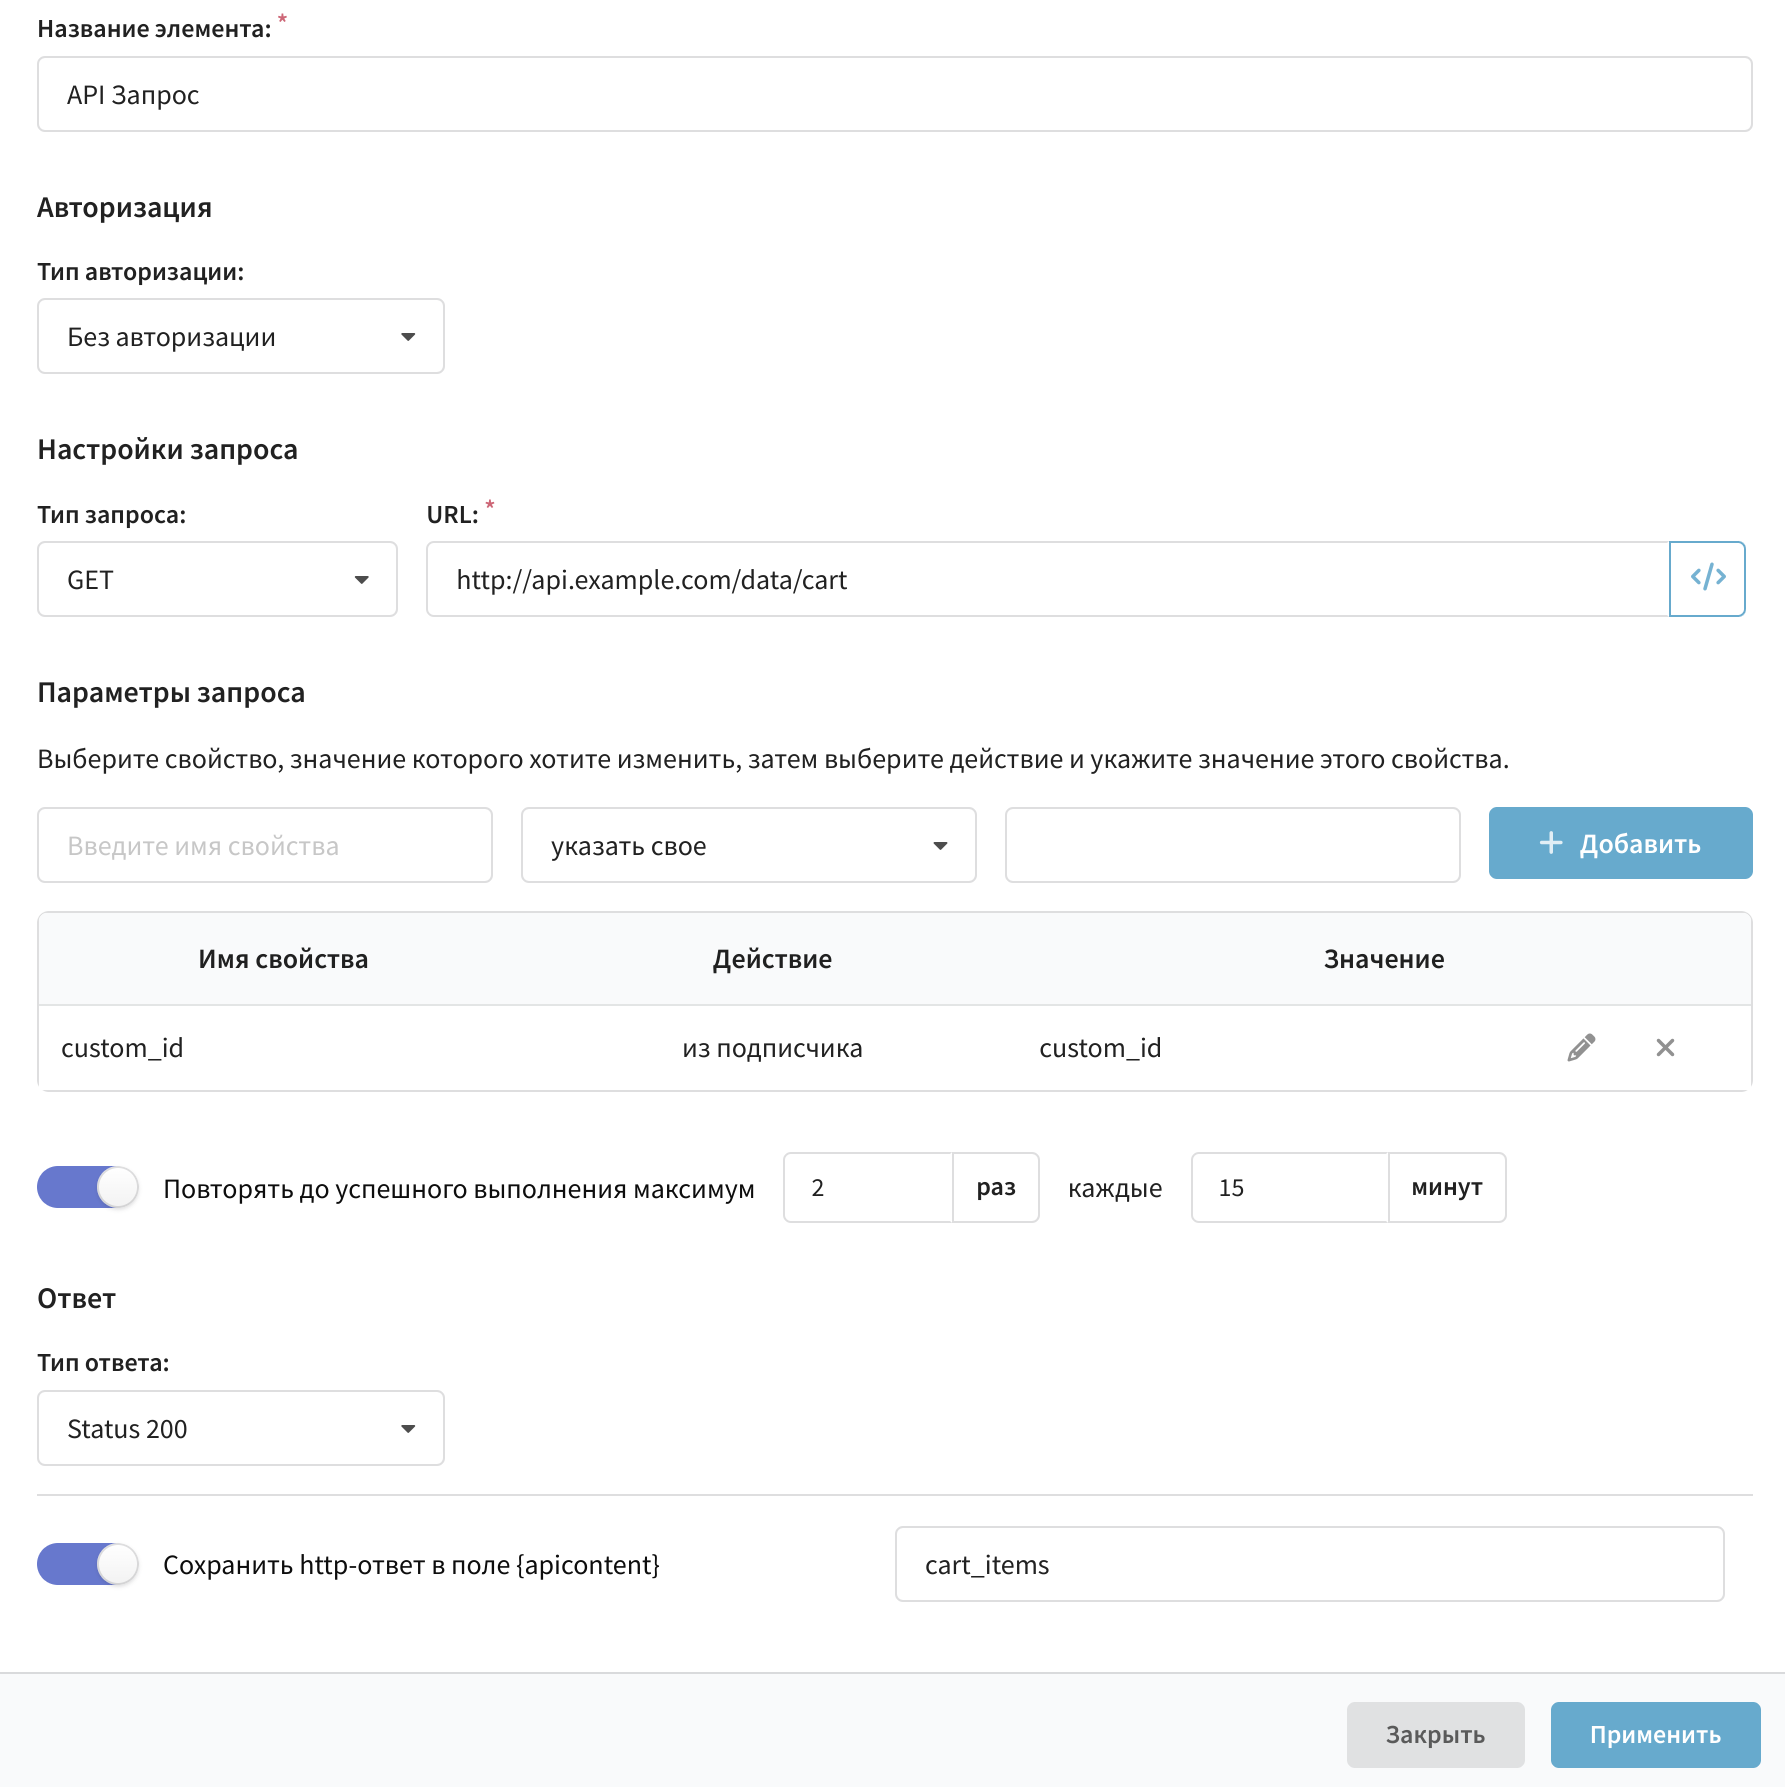Click the interval field showing 15 minutes

pos(1290,1187)
